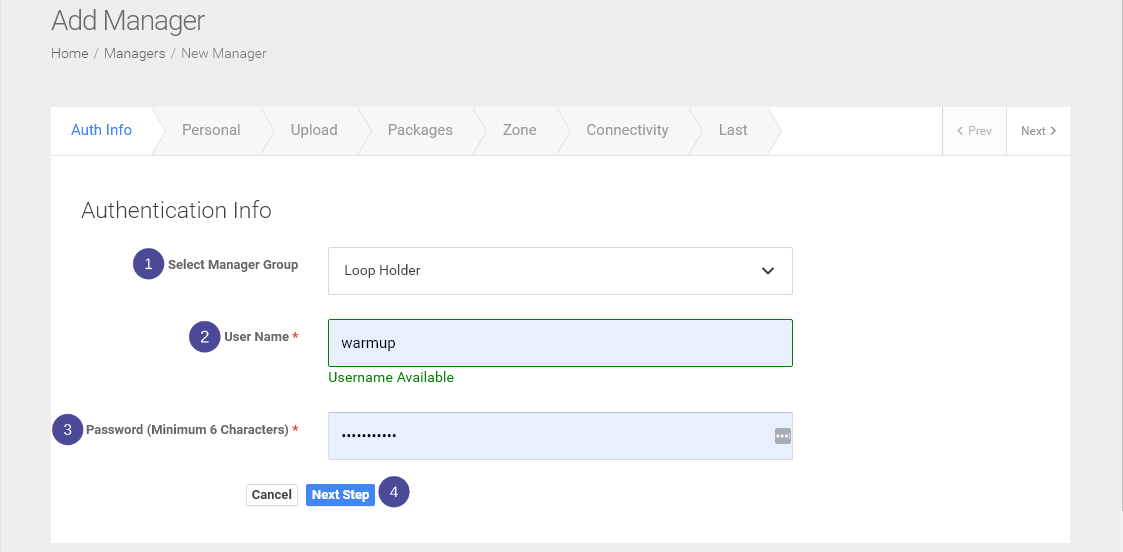Cancel adding the manager
Viewport: 1123px width, 552px height.
[271, 495]
